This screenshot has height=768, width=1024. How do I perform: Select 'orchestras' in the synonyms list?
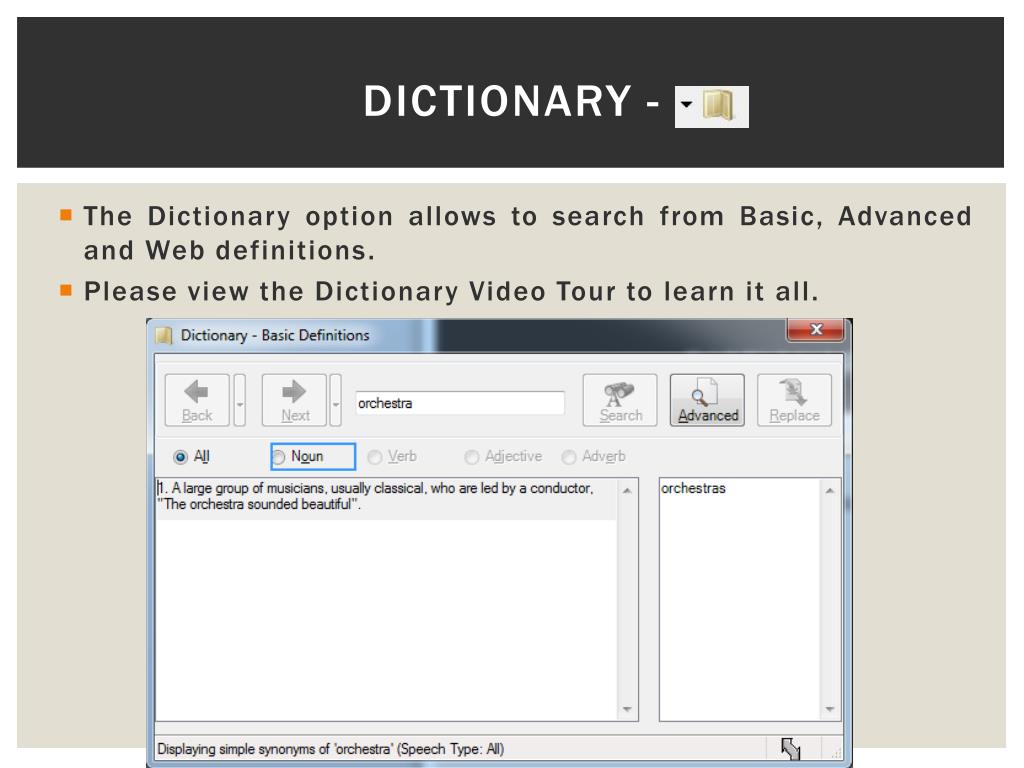(693, 488)
